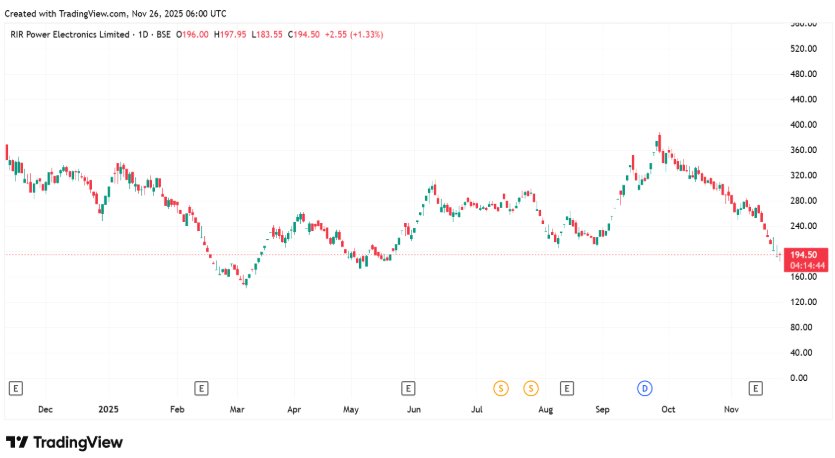
Task: Select the Mar label on the time axis
Action: 237,409
